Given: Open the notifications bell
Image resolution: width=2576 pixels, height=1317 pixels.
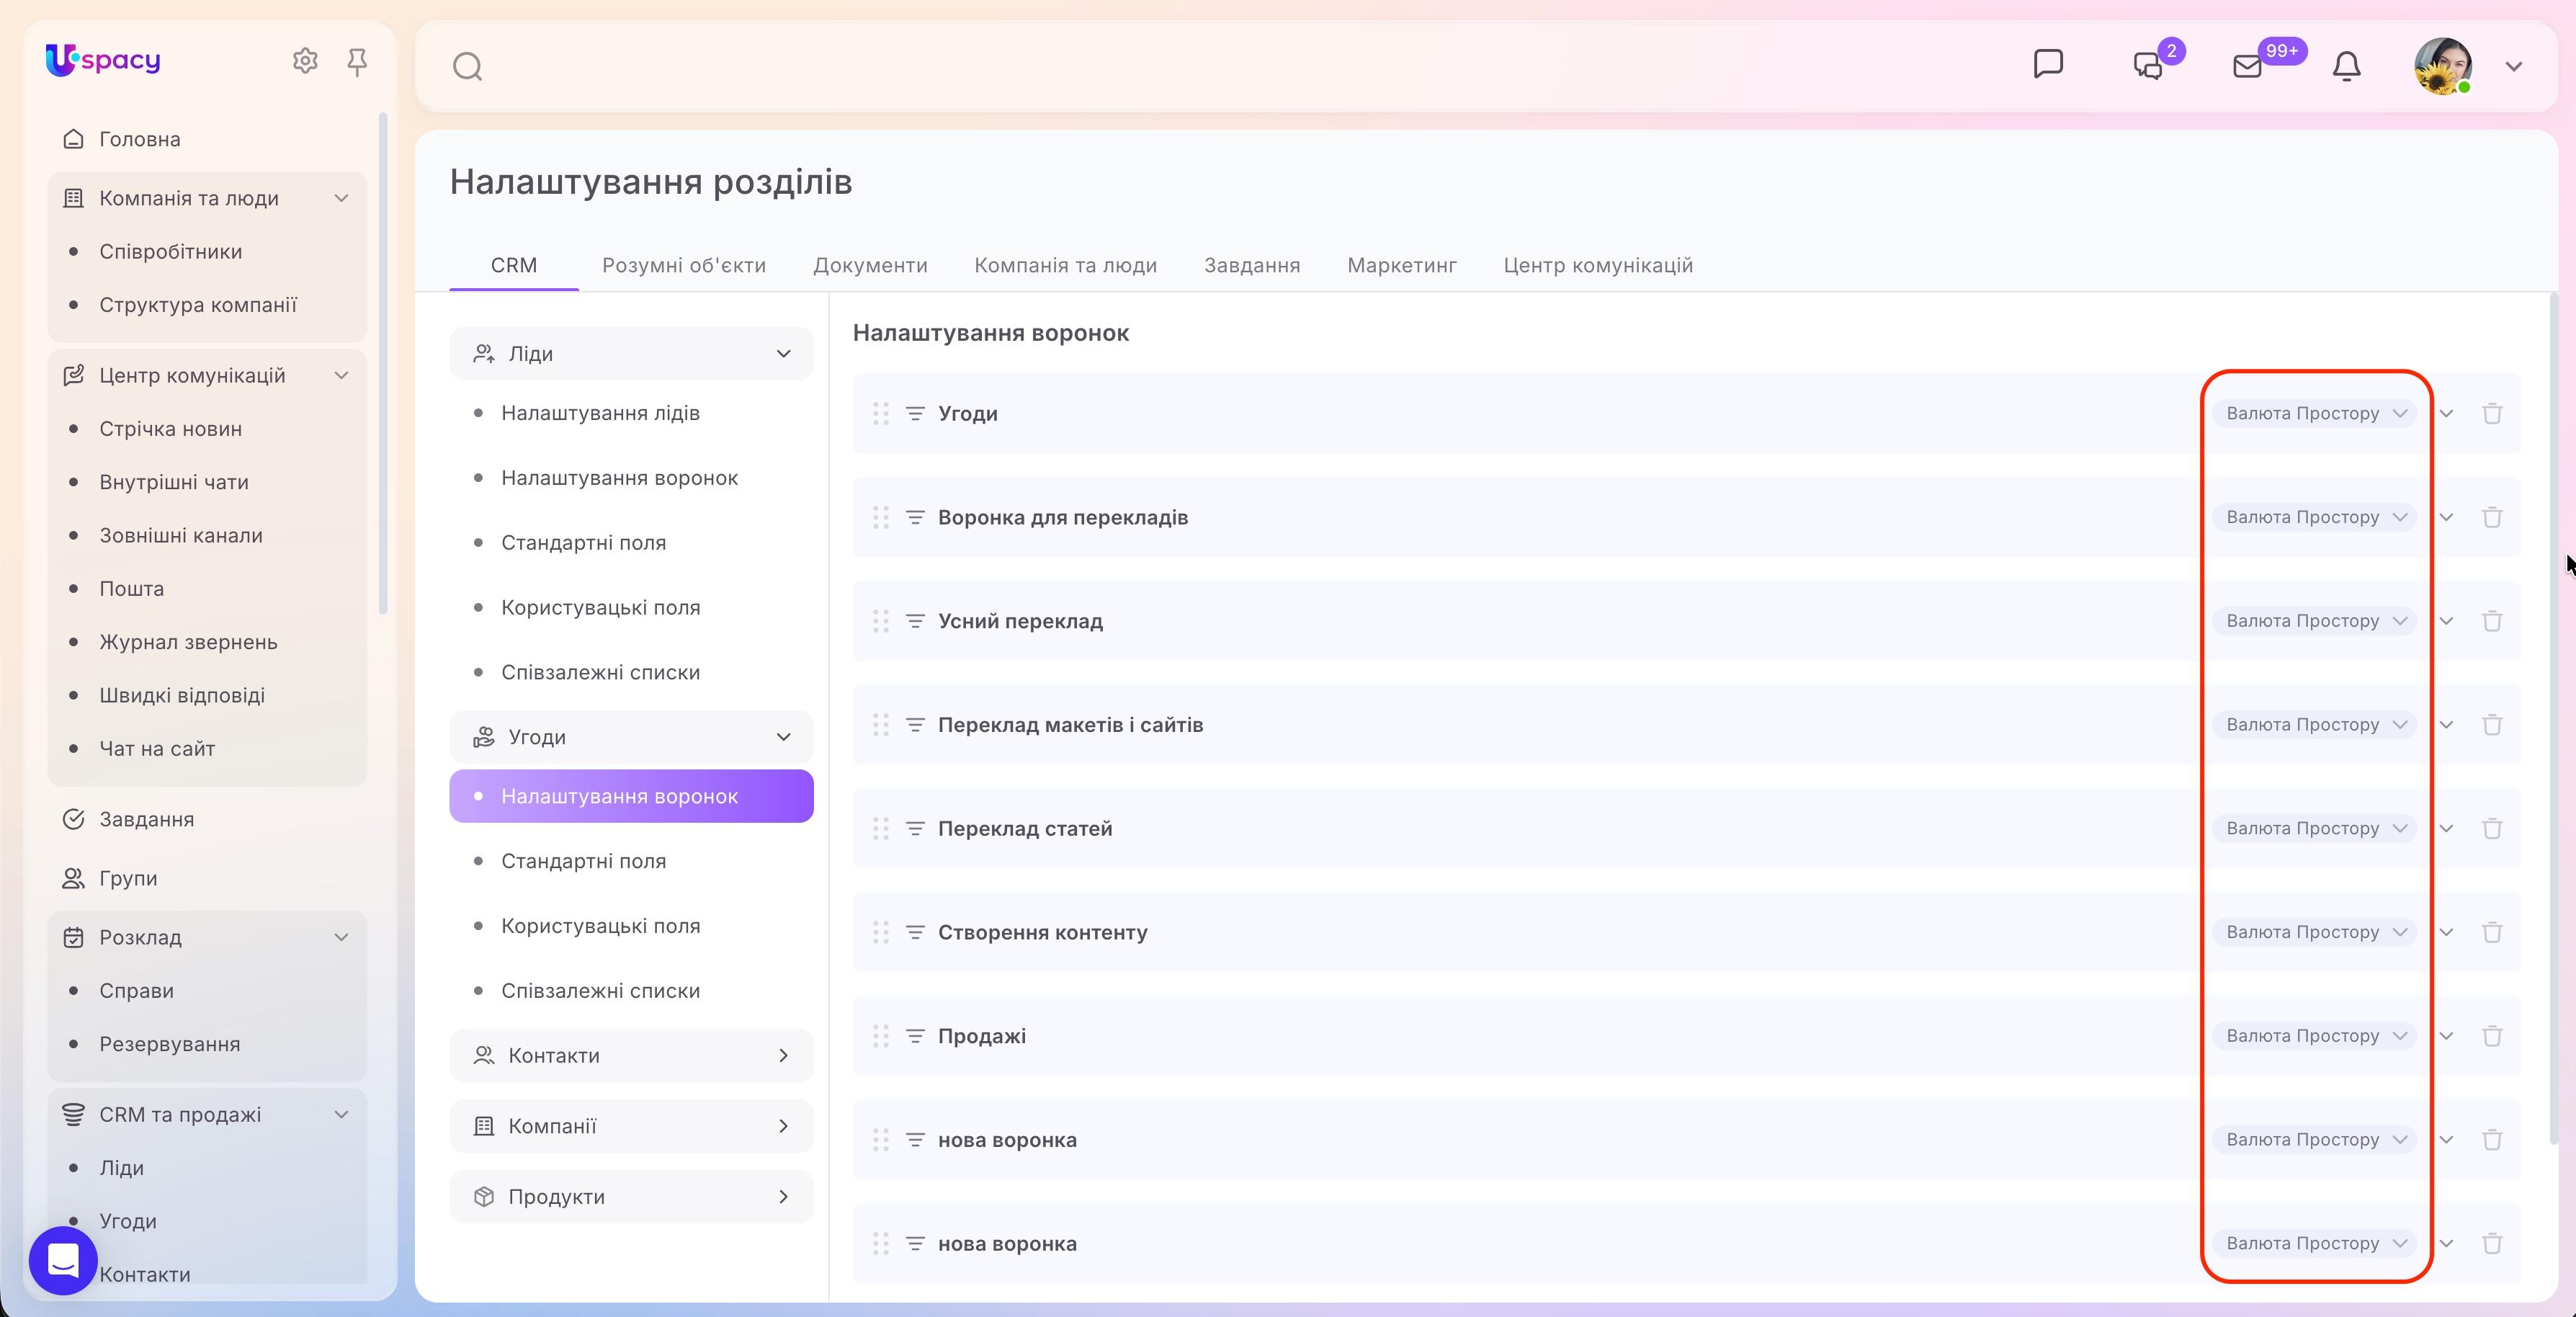Looking at the screenshot, I should click(x=2346, y=66).
